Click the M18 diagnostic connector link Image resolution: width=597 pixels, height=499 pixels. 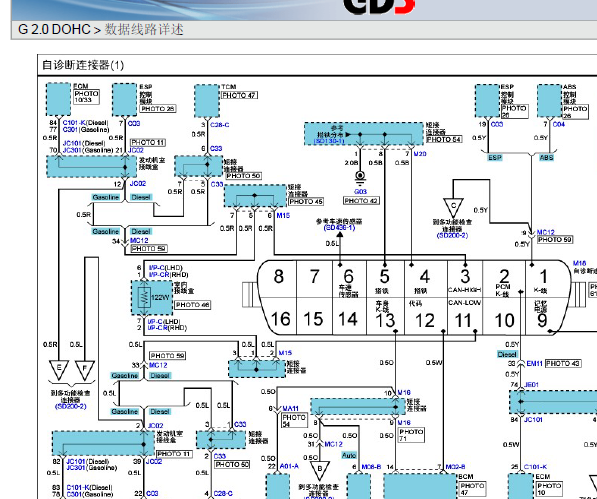click(579, 263)
